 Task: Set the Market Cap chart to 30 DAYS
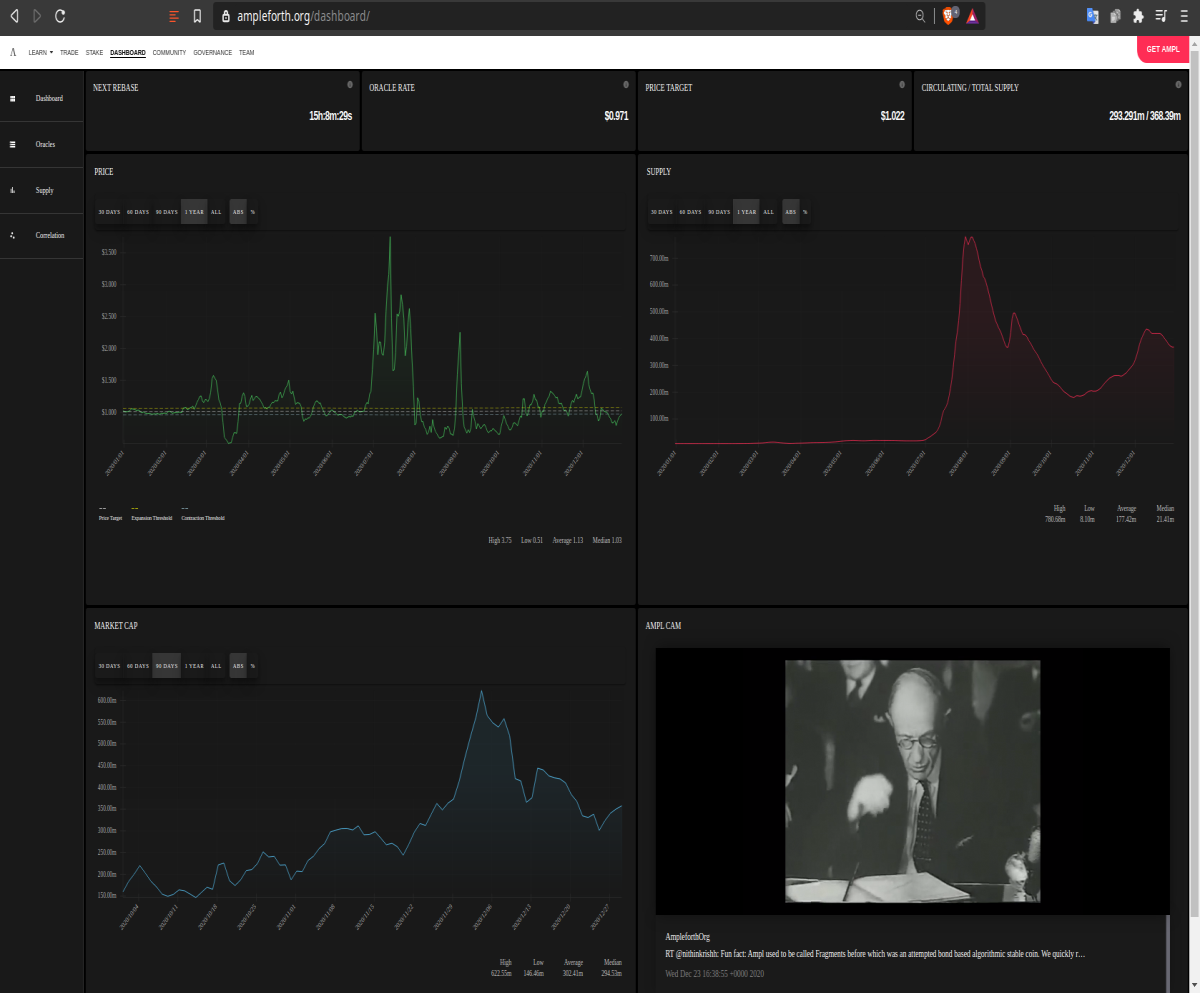[x=109, y=666]
